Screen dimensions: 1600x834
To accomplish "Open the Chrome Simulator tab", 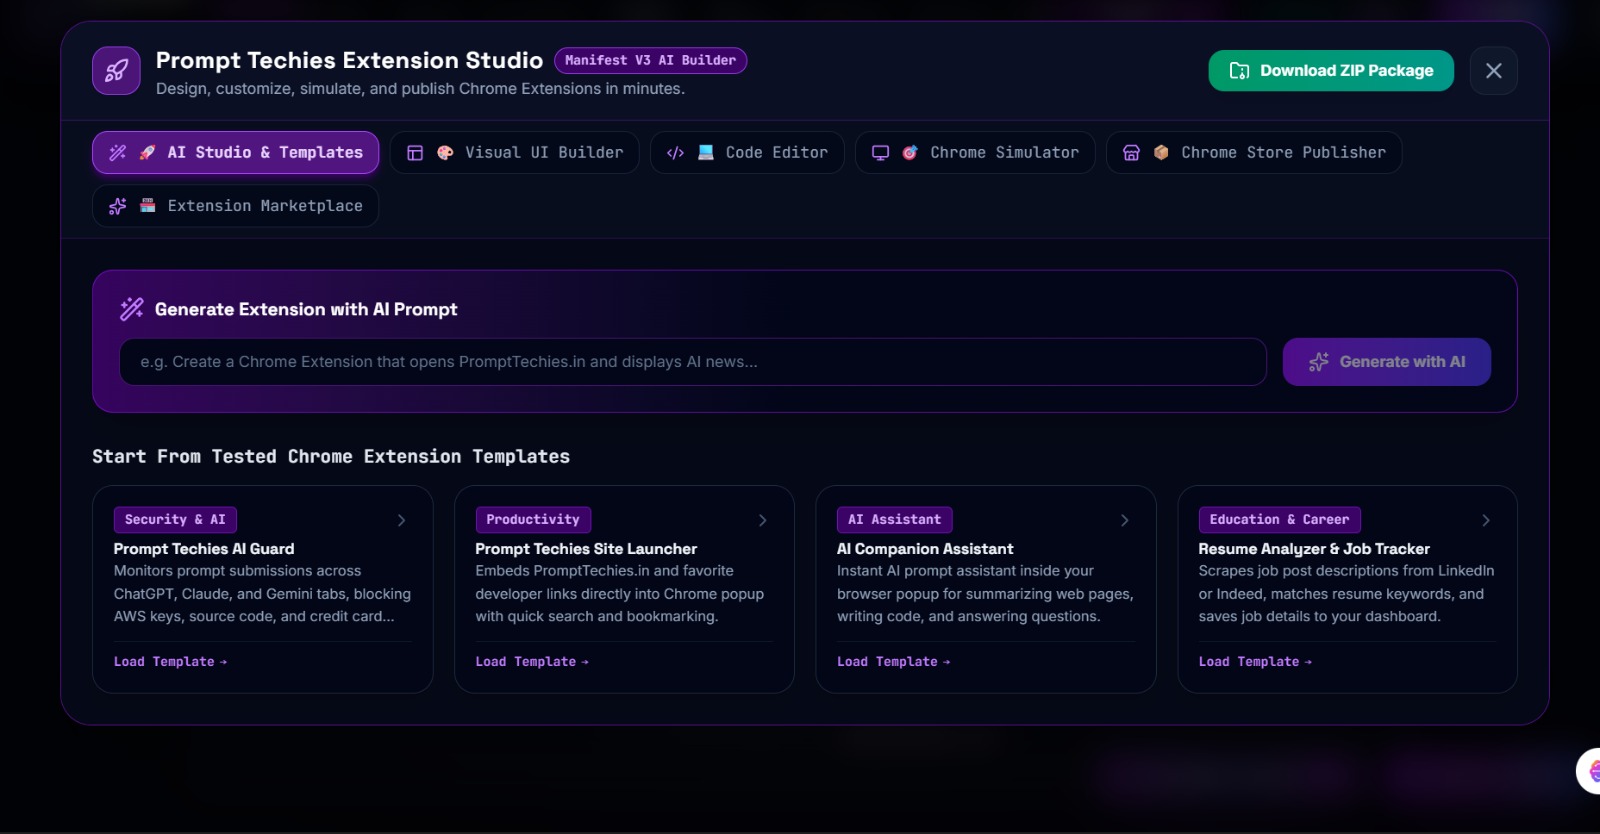I will [x=975, y=153].
